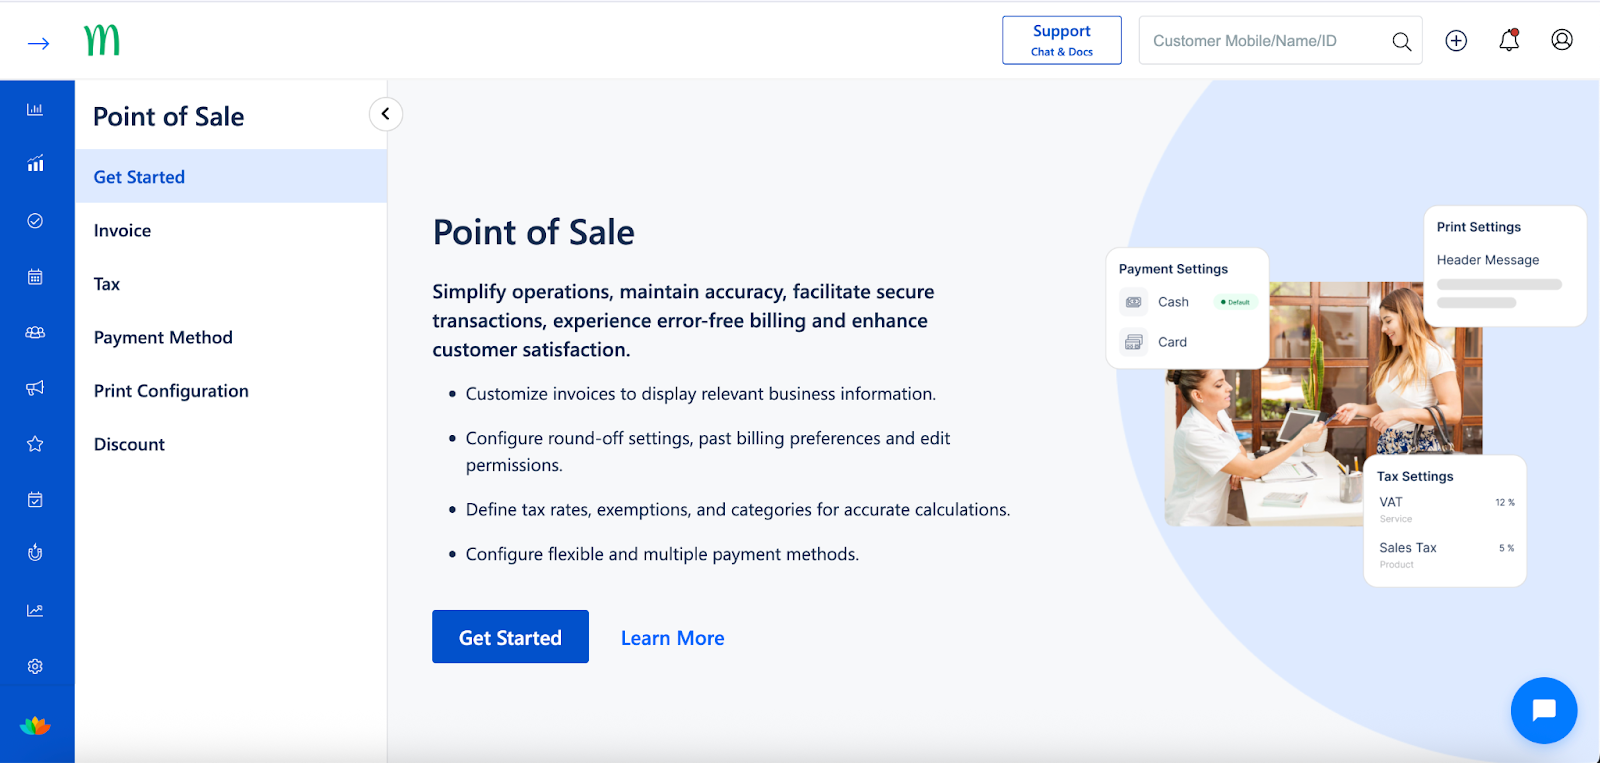Screen dimensions: 1600x763
Task: Open the star sidebar icon
Action: pyautogui.click(x=35, y=444)
